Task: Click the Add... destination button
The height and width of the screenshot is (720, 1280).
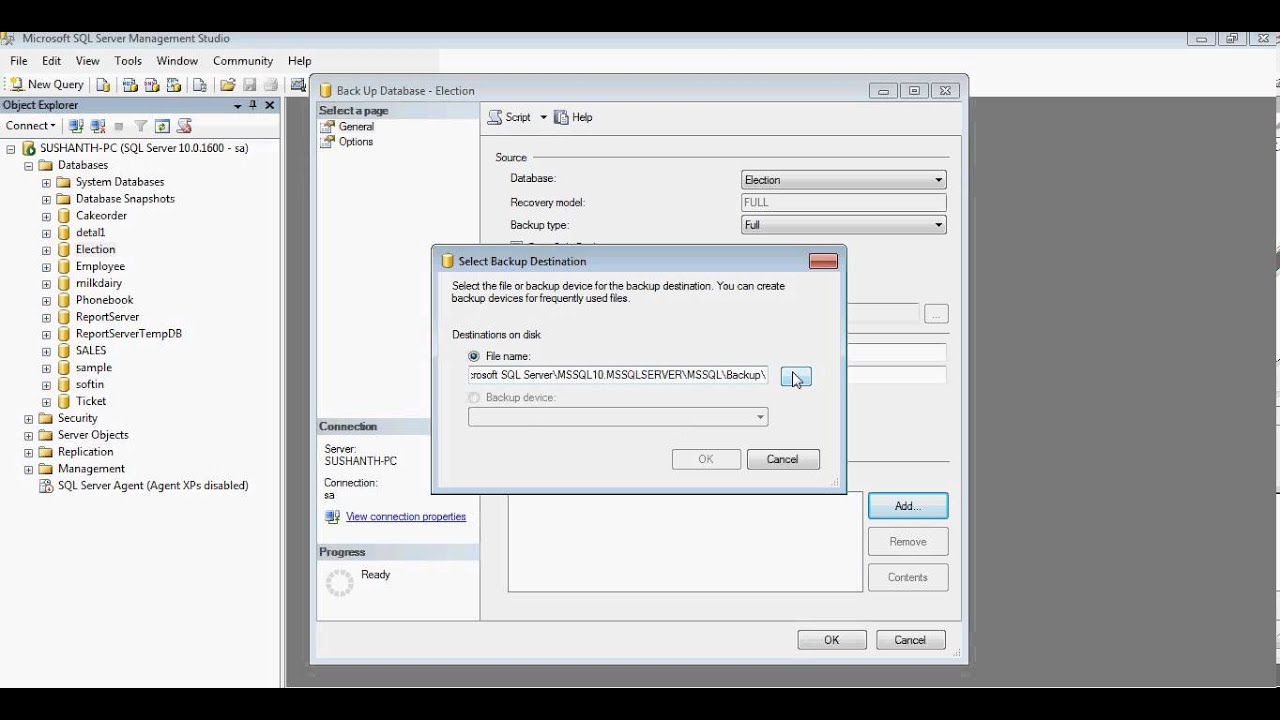Action: click(908, 506)
